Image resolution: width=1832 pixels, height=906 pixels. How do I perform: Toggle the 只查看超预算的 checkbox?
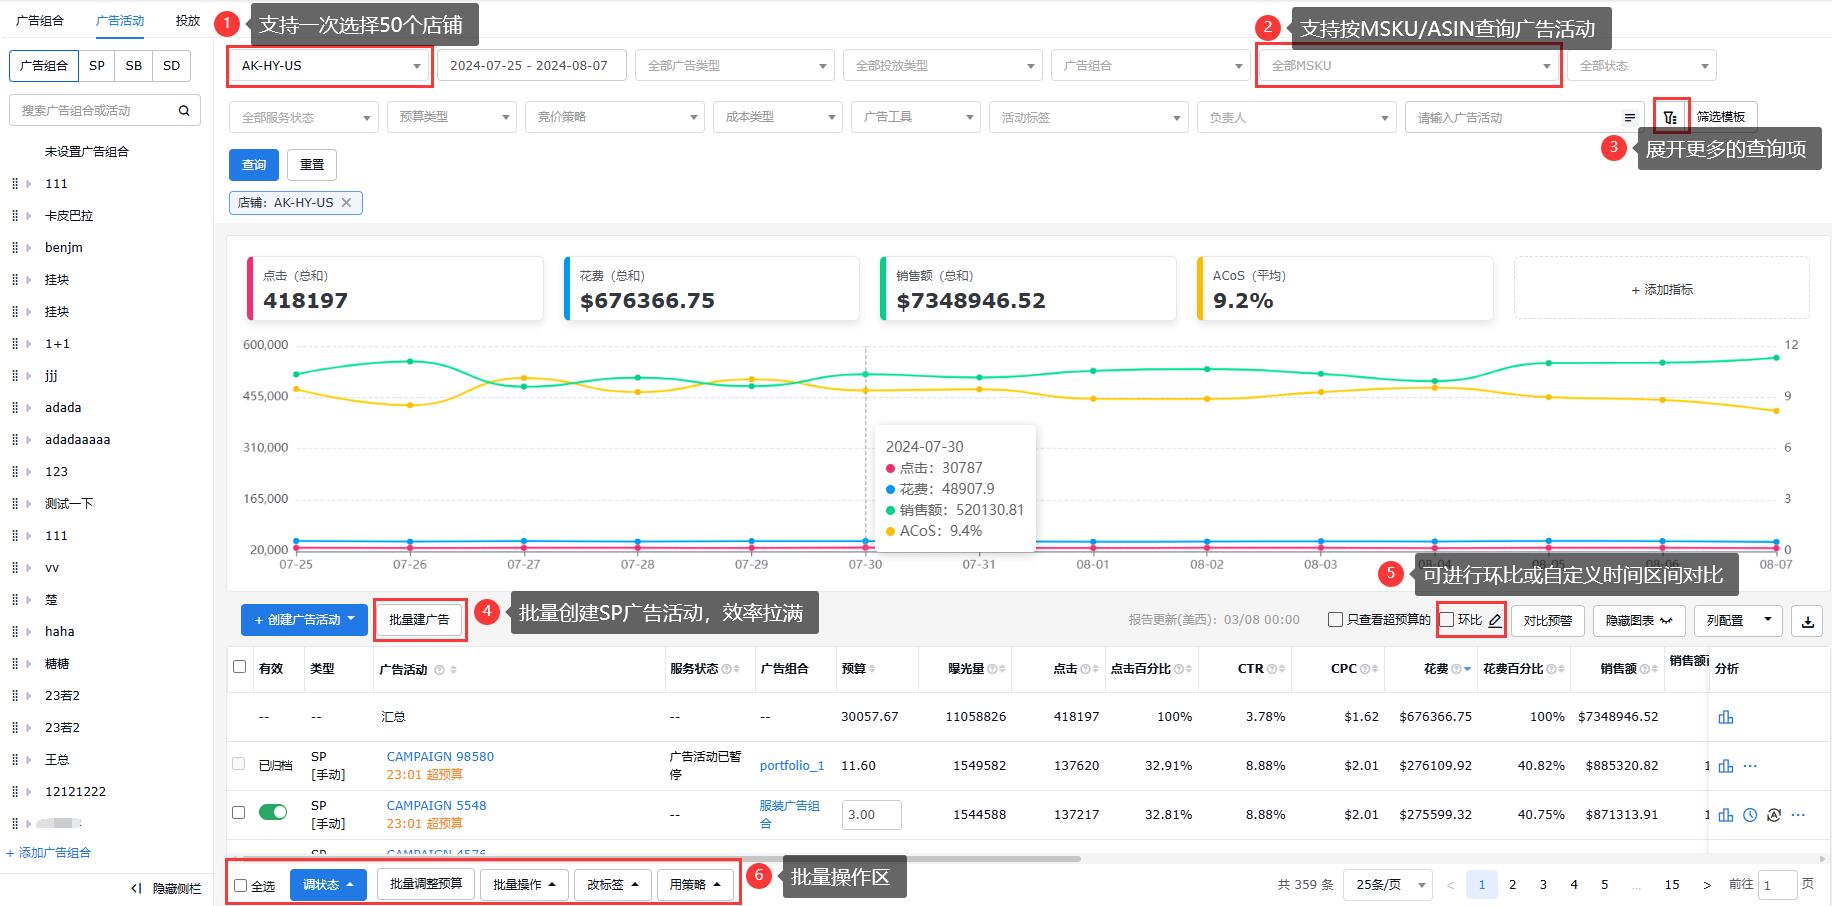click(1335, 620)
